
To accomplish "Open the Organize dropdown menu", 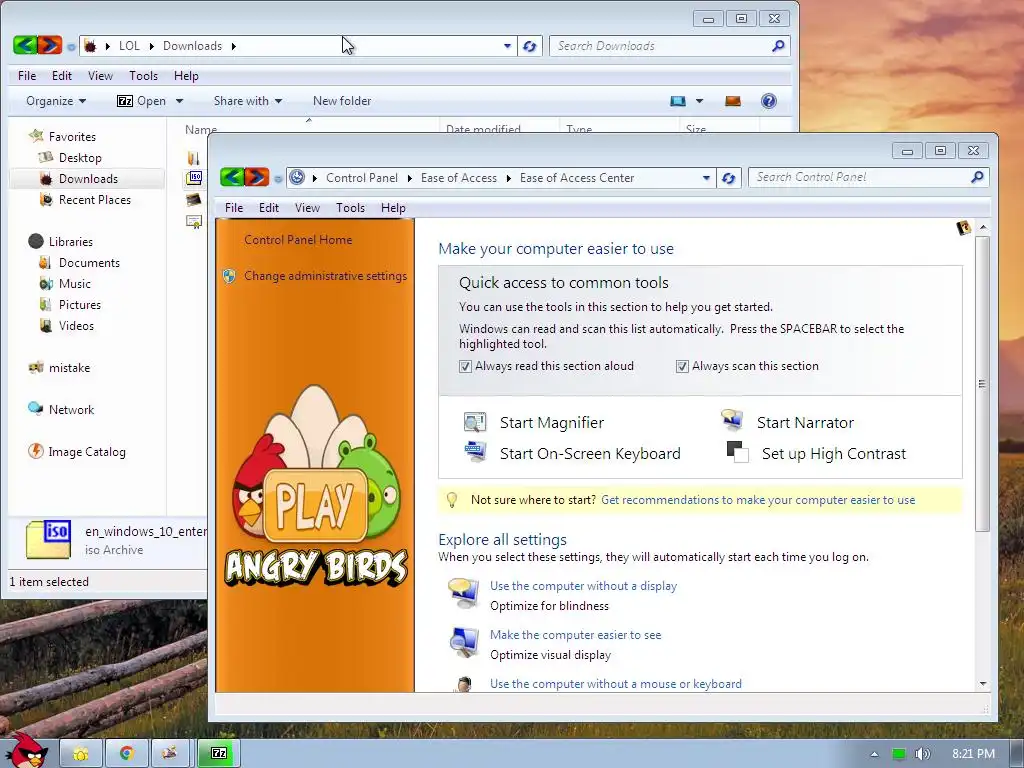I will [x=56, y=101].
